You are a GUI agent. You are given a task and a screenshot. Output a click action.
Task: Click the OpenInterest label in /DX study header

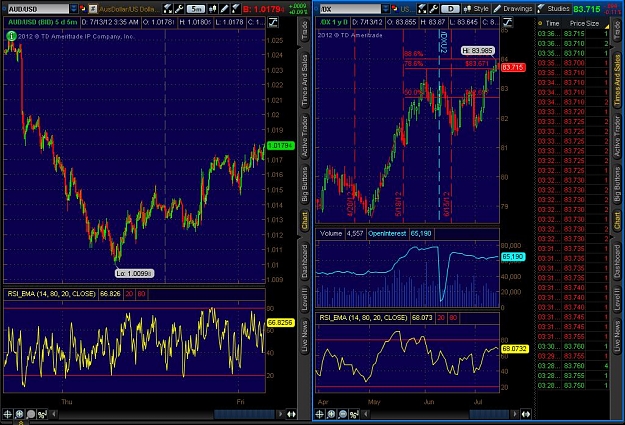(x=387, y=234)
